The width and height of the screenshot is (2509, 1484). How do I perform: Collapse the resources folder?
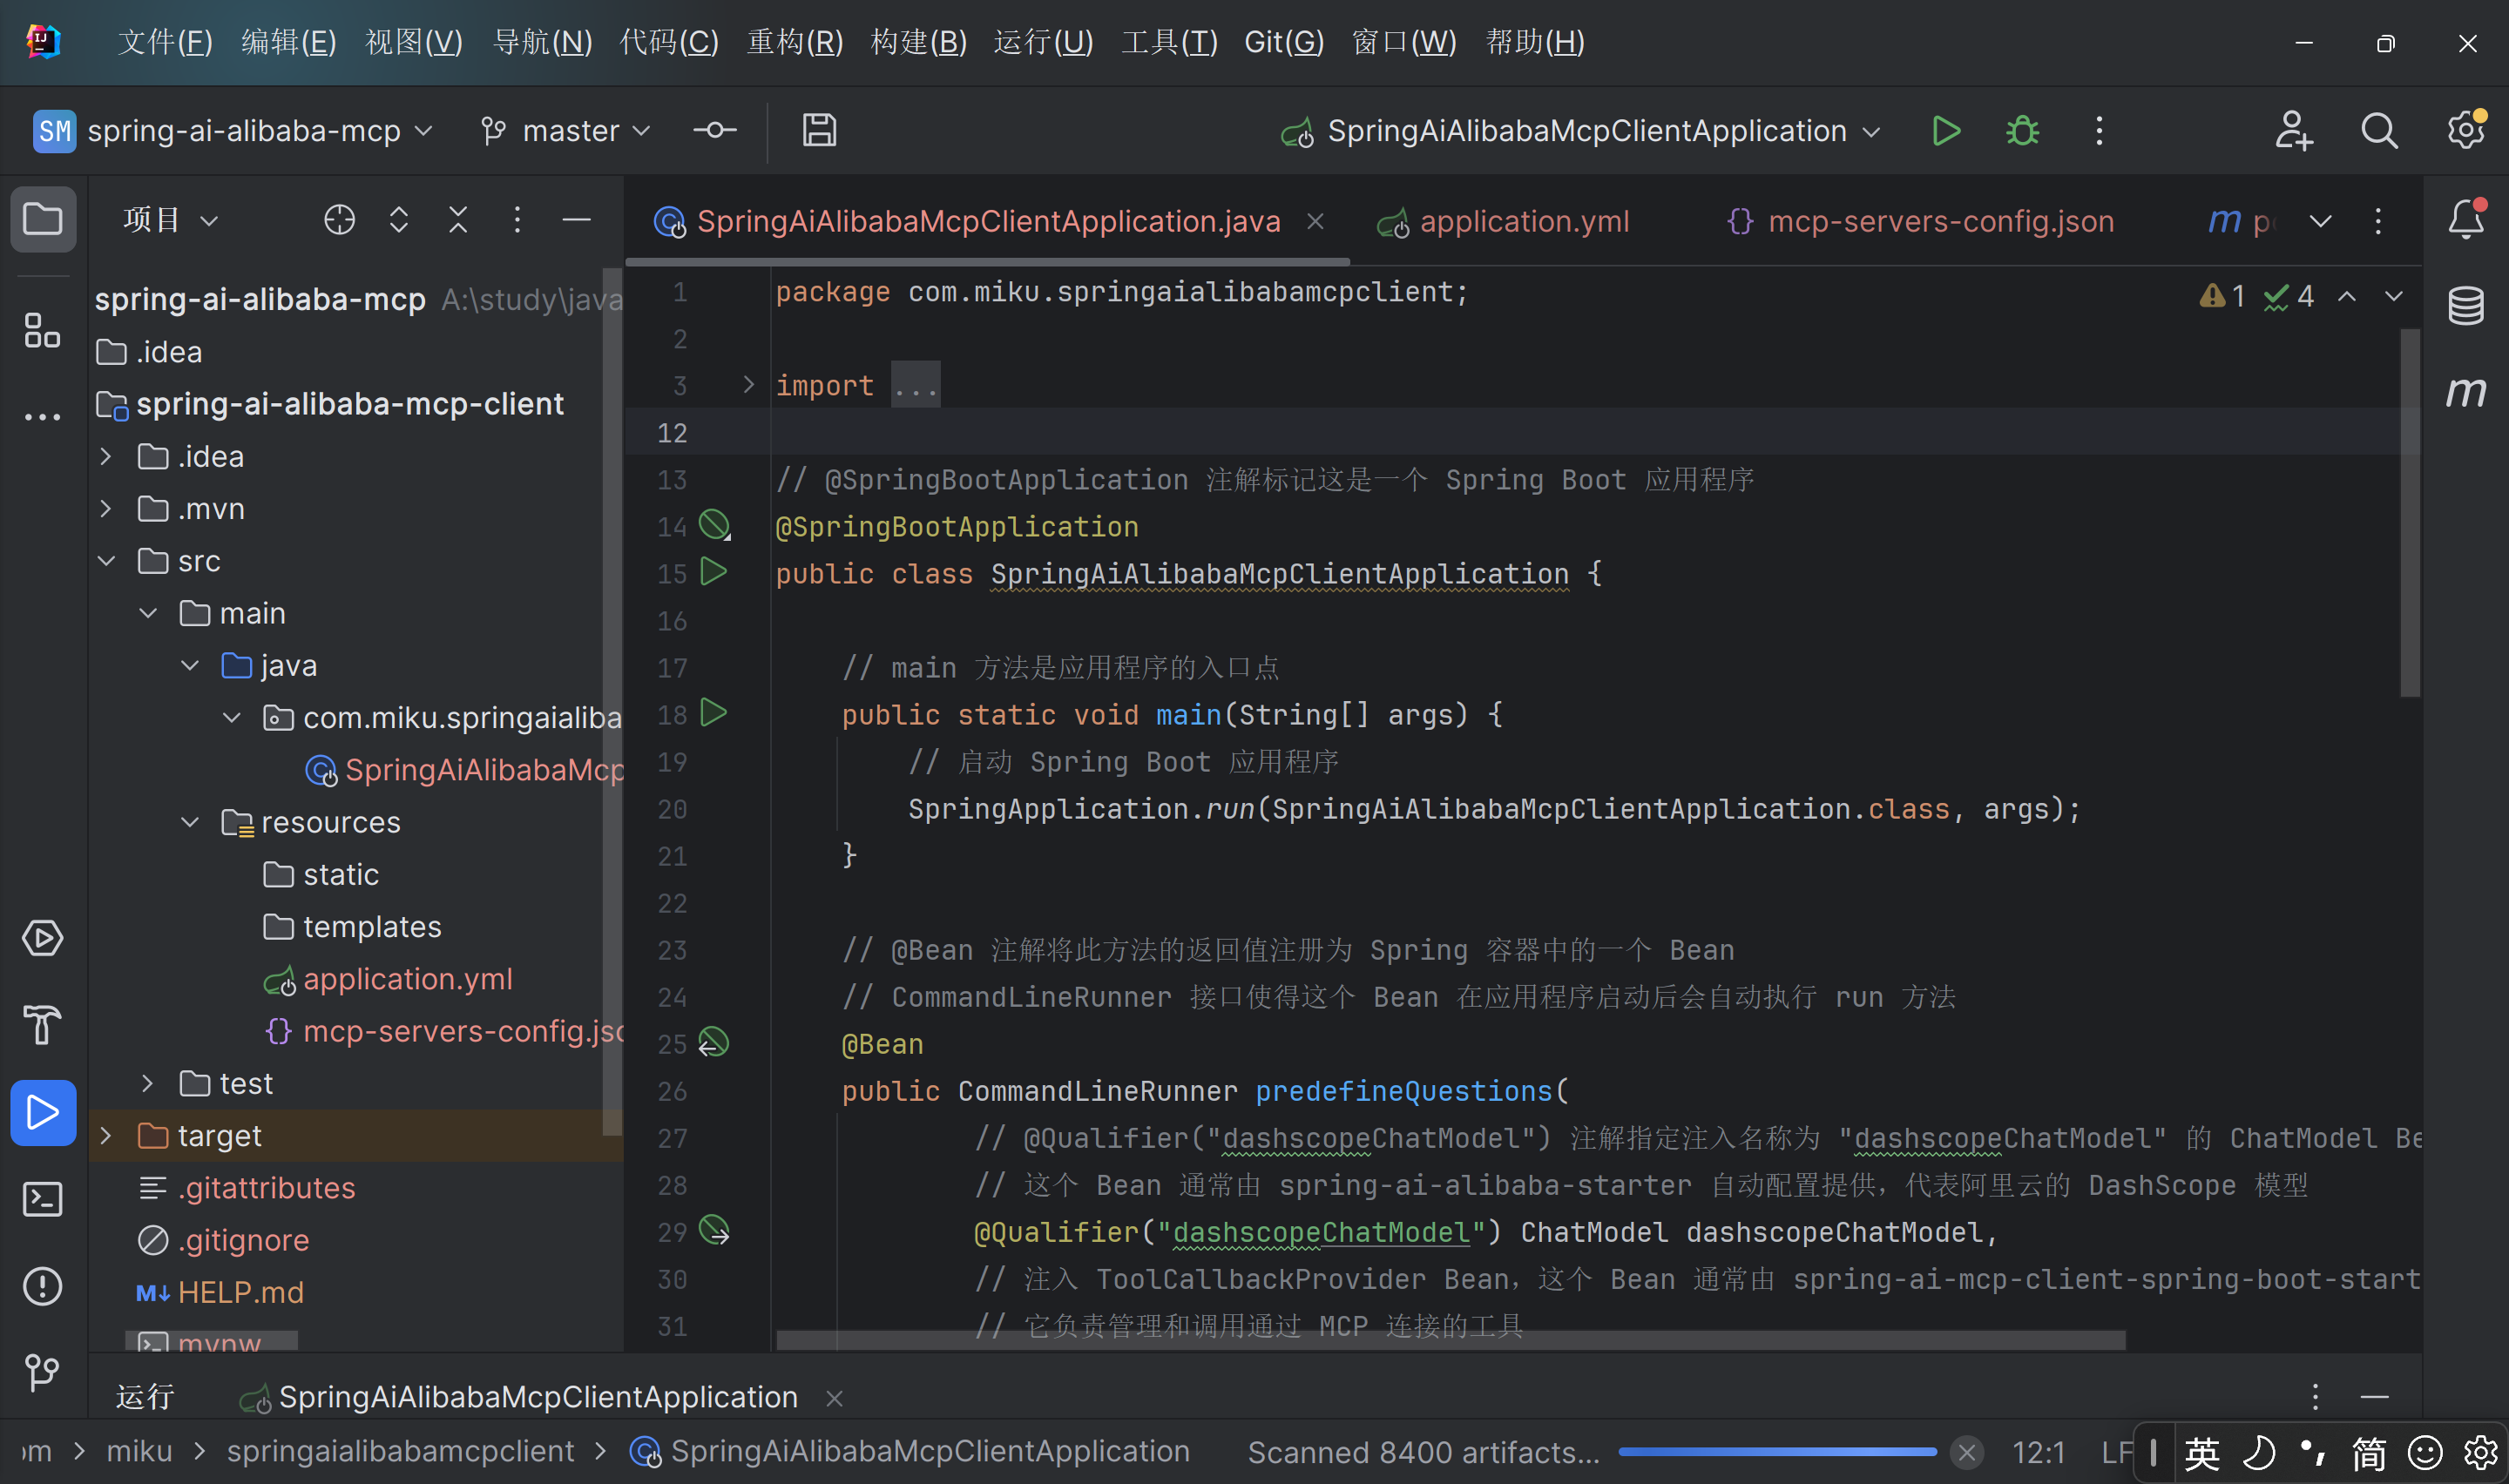pyautogui.click(x=190, y=822)
